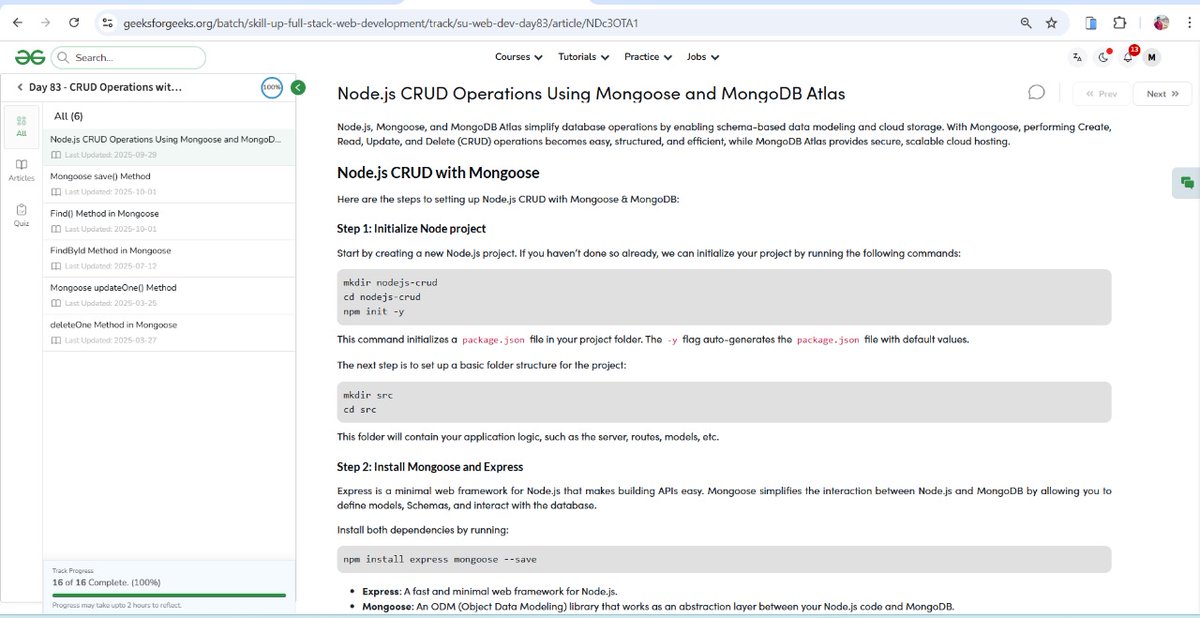Click the browser back arrow
1200x618 pixels.
[17, 22]
